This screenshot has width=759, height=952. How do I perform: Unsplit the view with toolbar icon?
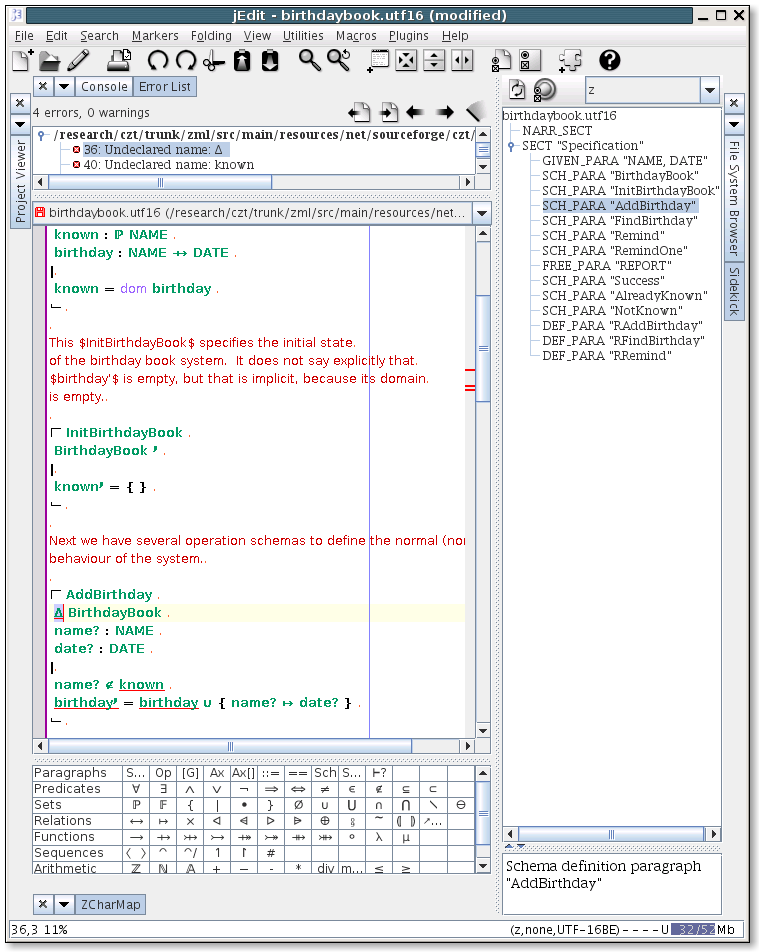click(406, 60)
